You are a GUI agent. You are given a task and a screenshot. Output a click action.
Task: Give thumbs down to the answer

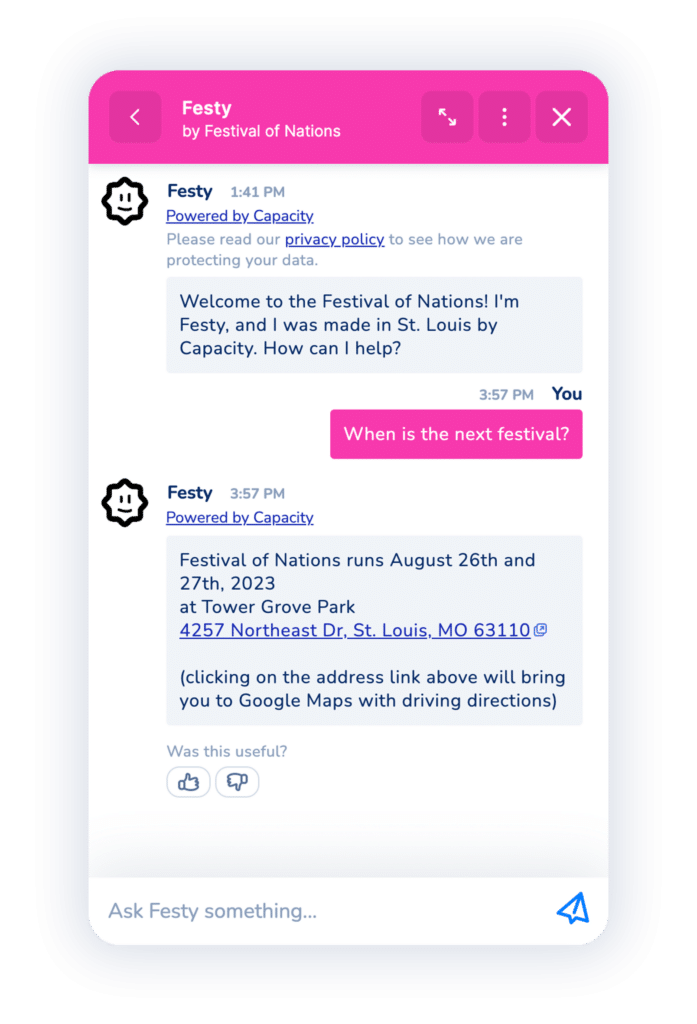[237, 782]
